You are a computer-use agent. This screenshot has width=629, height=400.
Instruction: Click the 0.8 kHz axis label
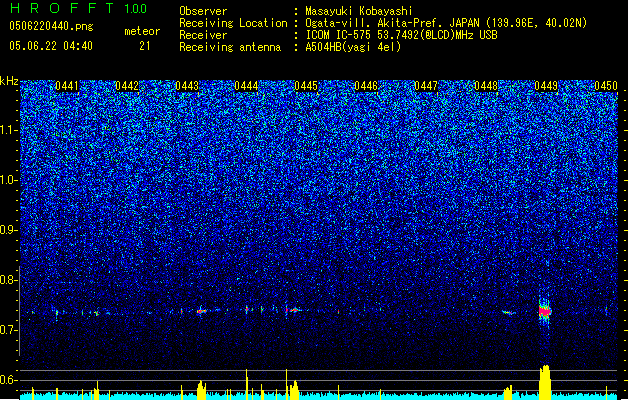click(x=9, y=280)
